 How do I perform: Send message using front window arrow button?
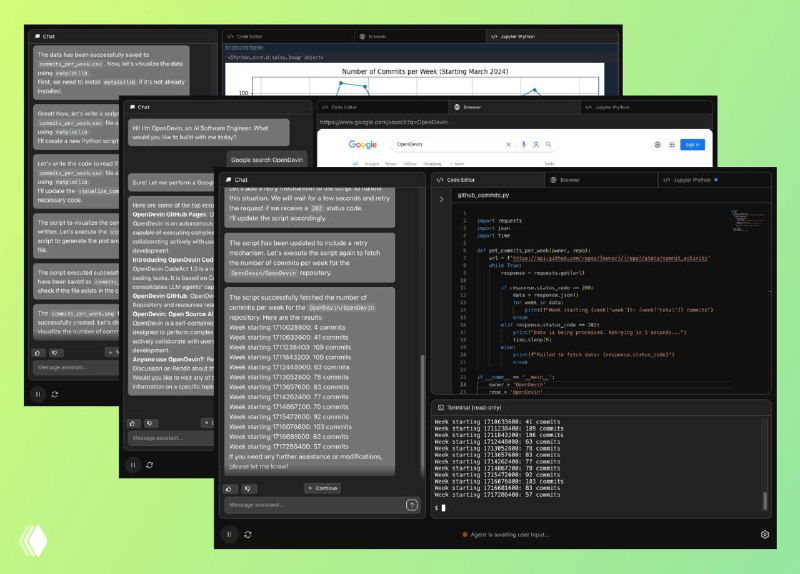[412, 505]
